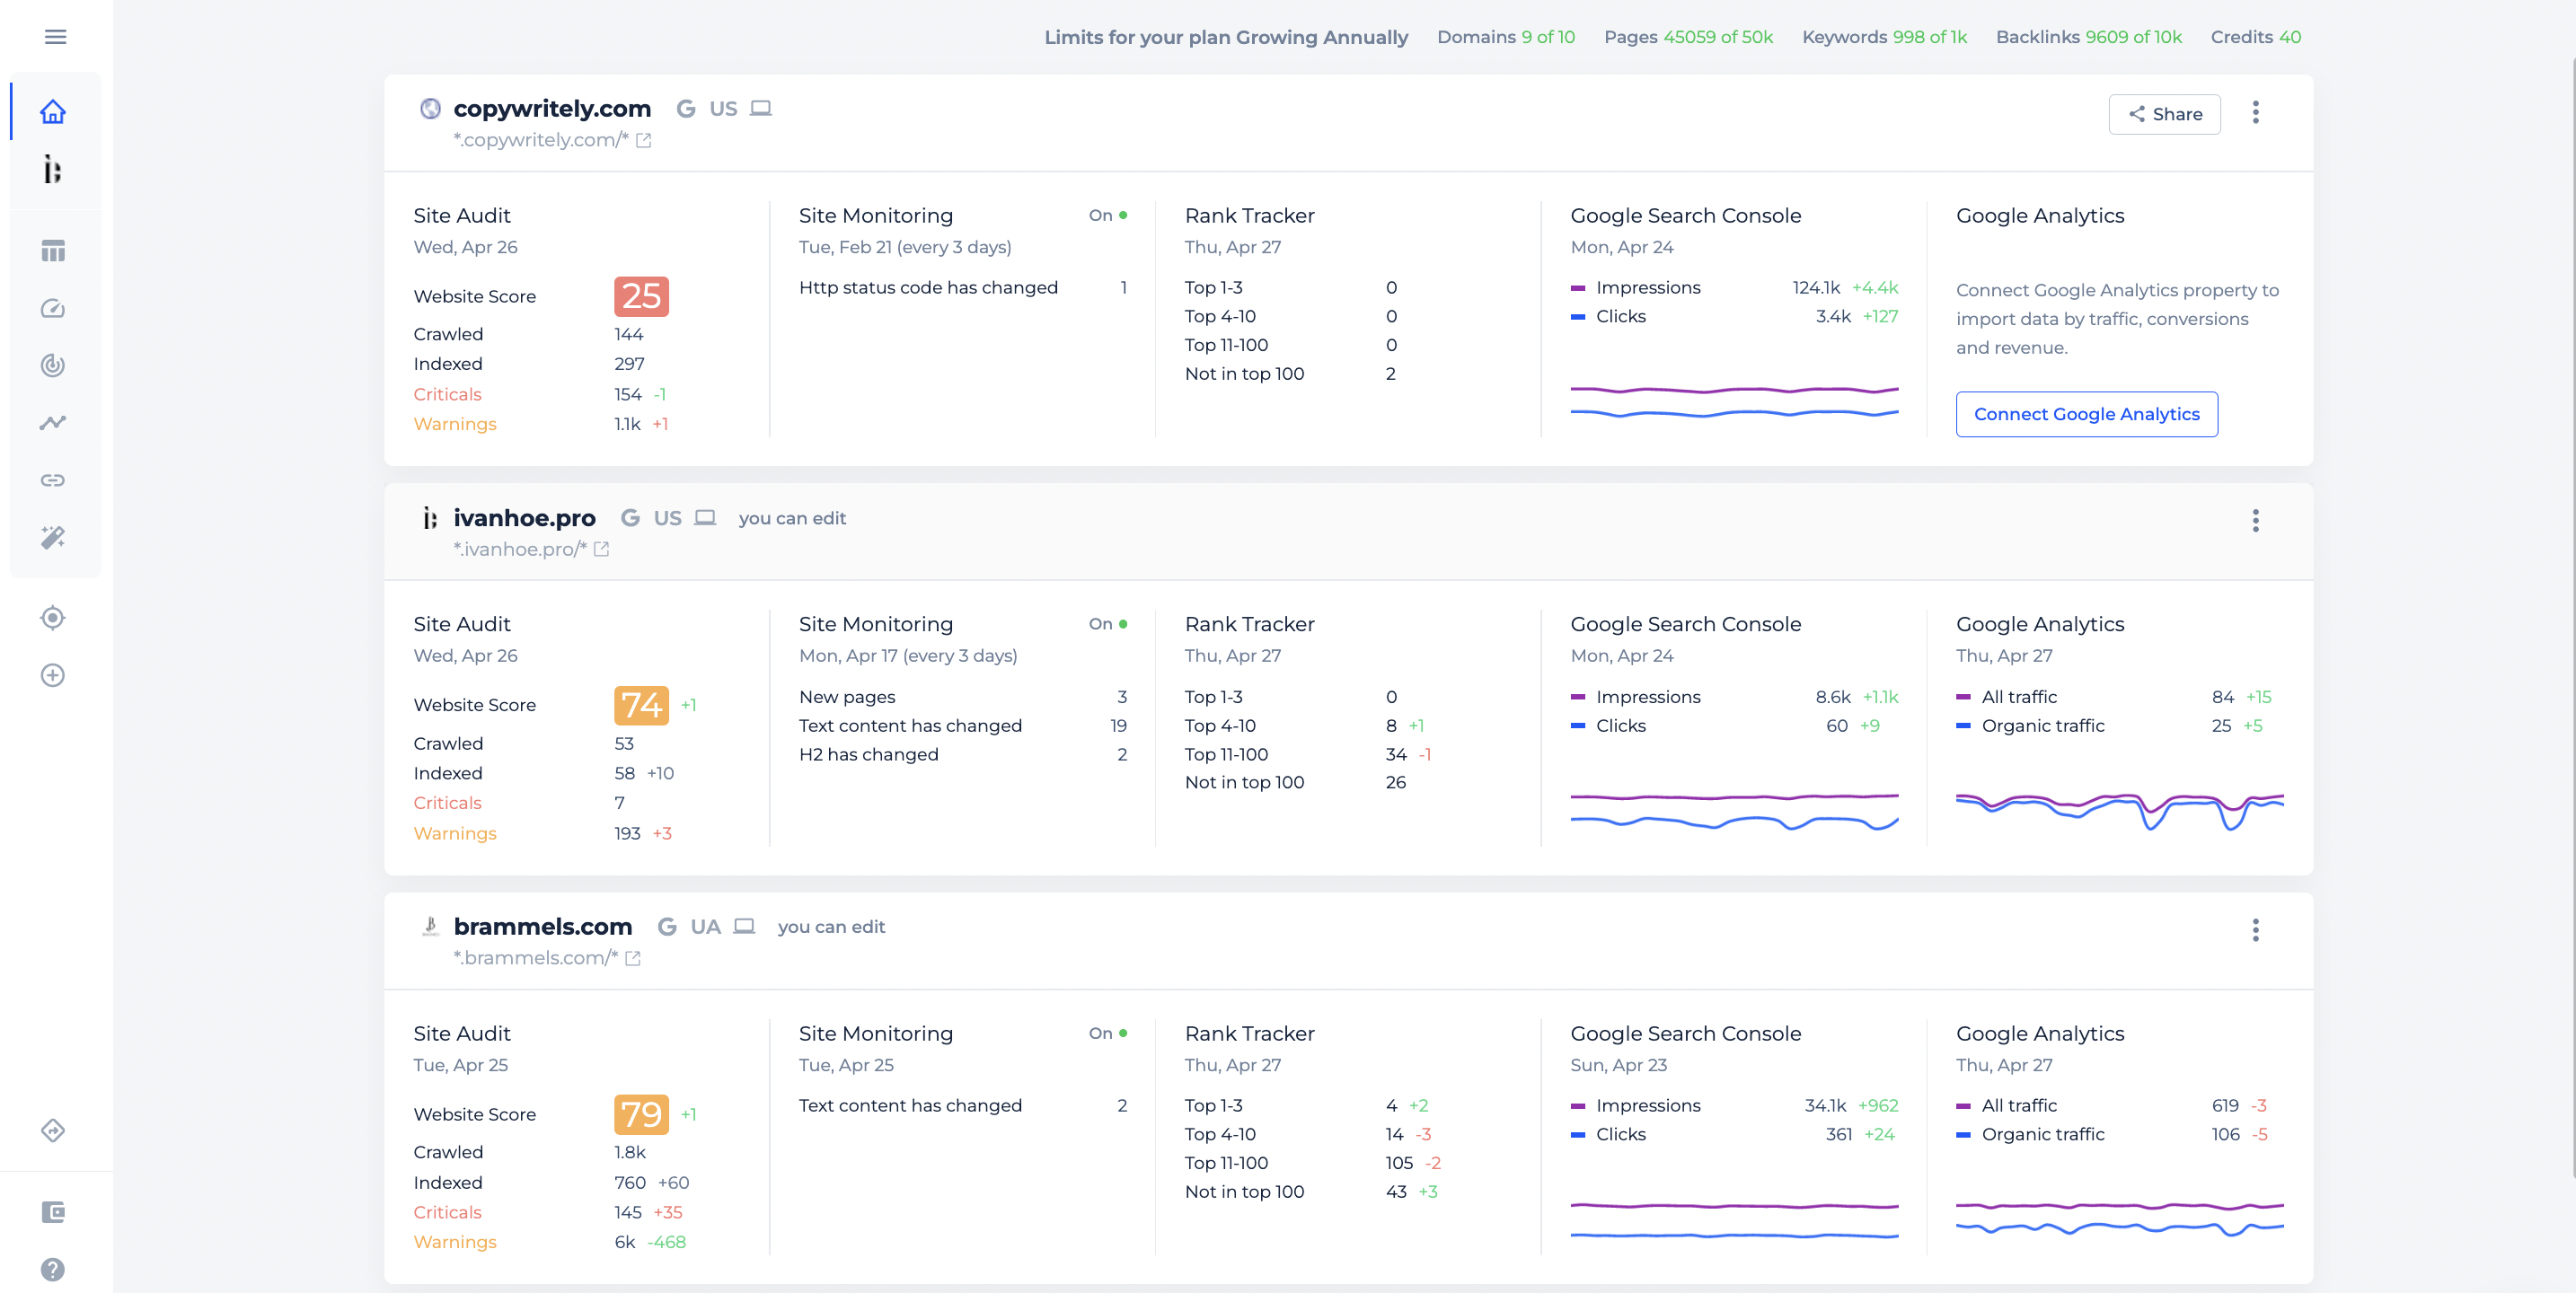Click the Connect Google Analytics button
The image size is (2576, 1293).
2086,414
